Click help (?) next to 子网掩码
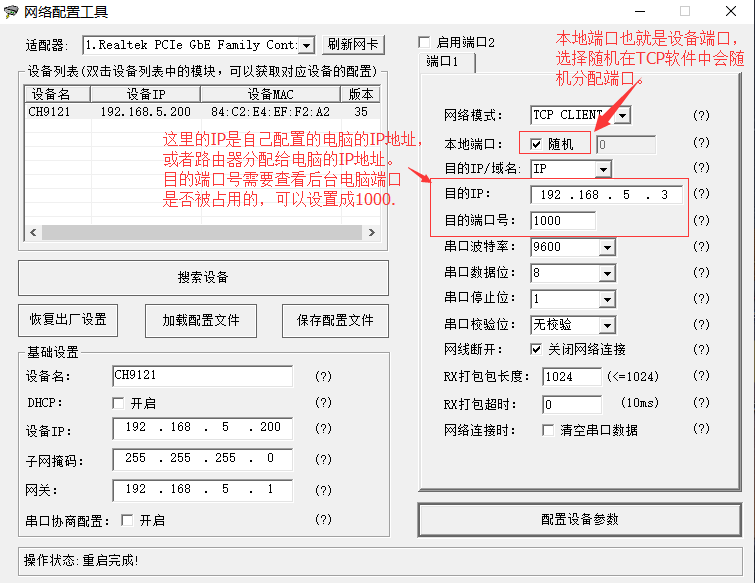755x583 pixels. 323,459
